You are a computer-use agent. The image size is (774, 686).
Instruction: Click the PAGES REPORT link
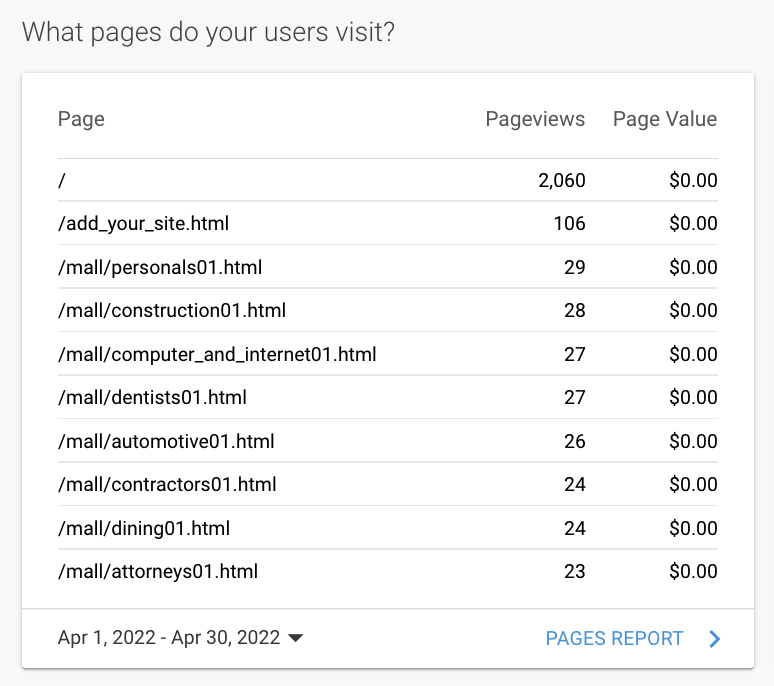point(614,639)
